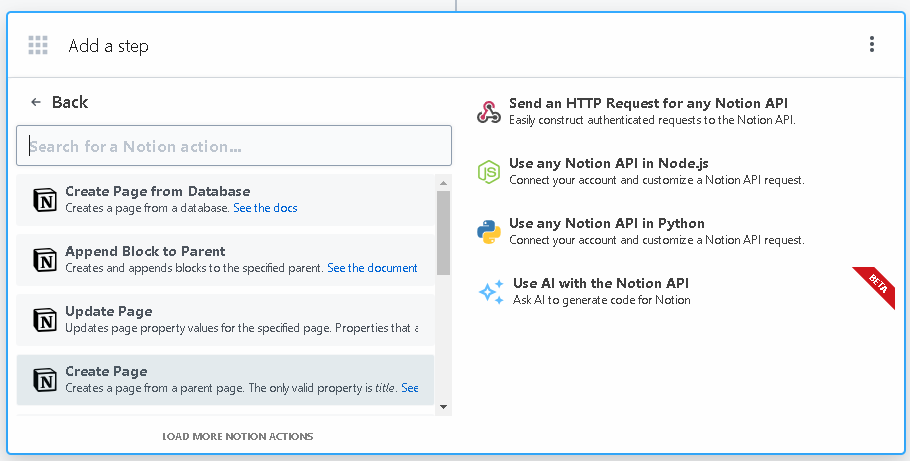Click Ask AI to generate code for Notion text

tap(602, 300)
